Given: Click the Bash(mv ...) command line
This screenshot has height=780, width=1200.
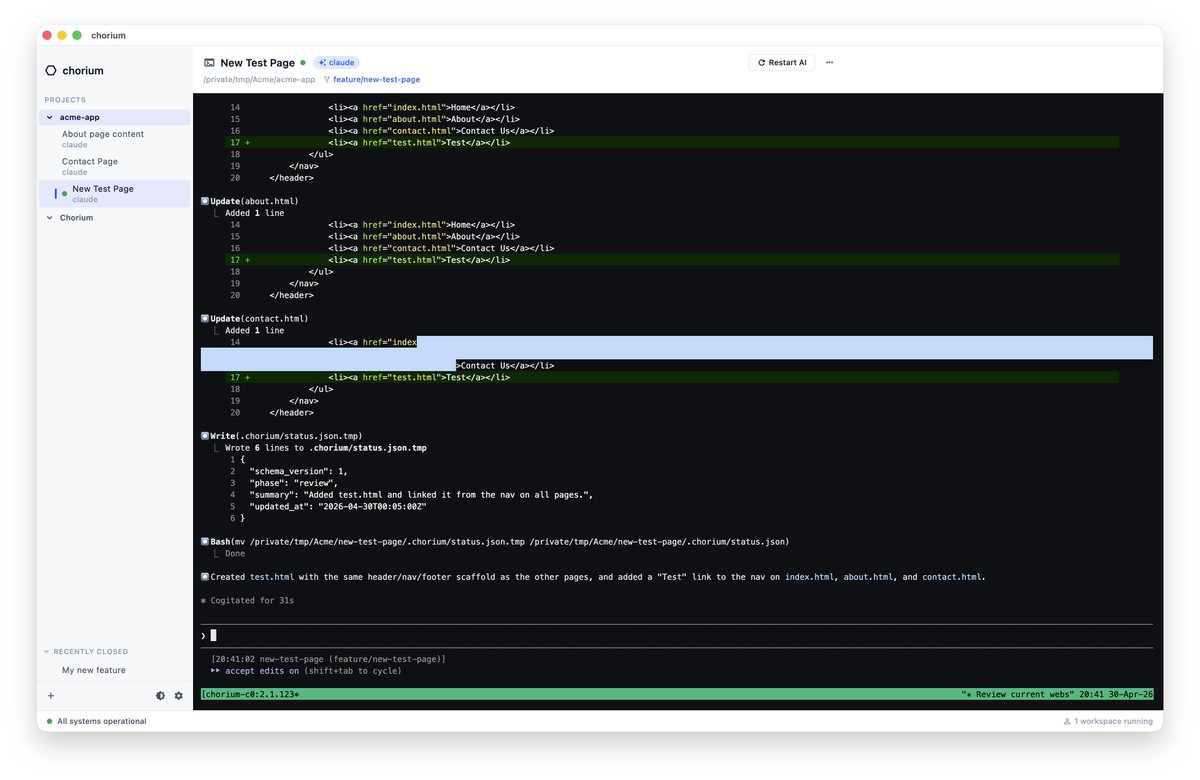Looking at the screenshot, I should 499,542.
